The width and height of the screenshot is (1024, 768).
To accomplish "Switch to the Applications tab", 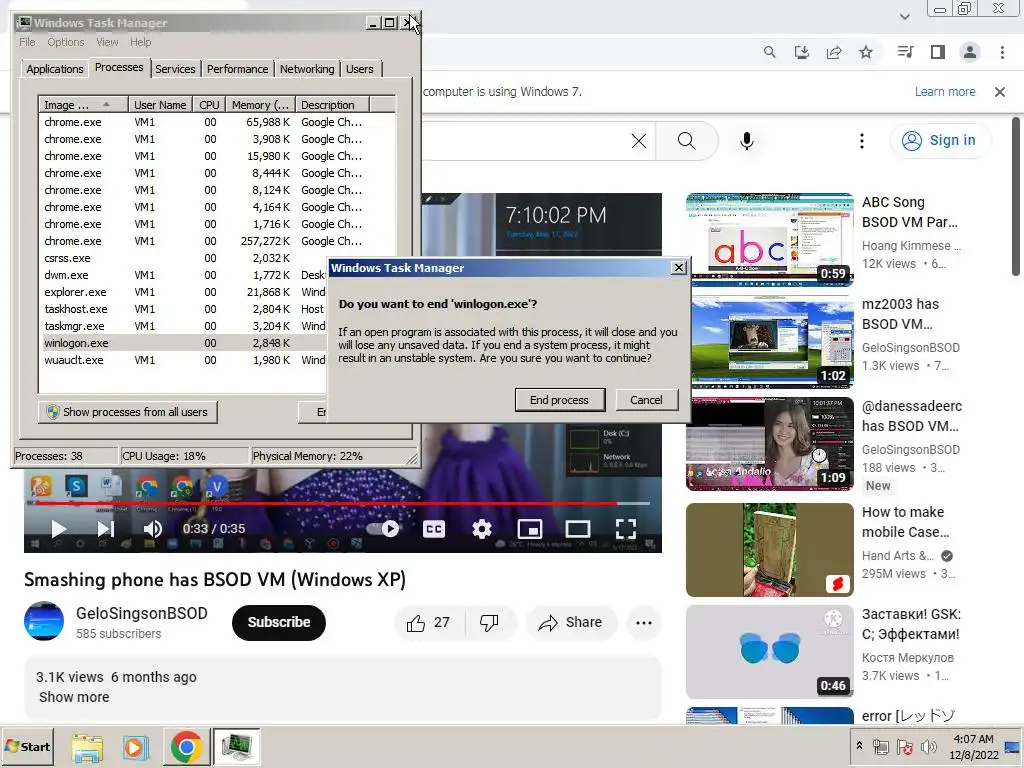I will [x=55, y=69].
